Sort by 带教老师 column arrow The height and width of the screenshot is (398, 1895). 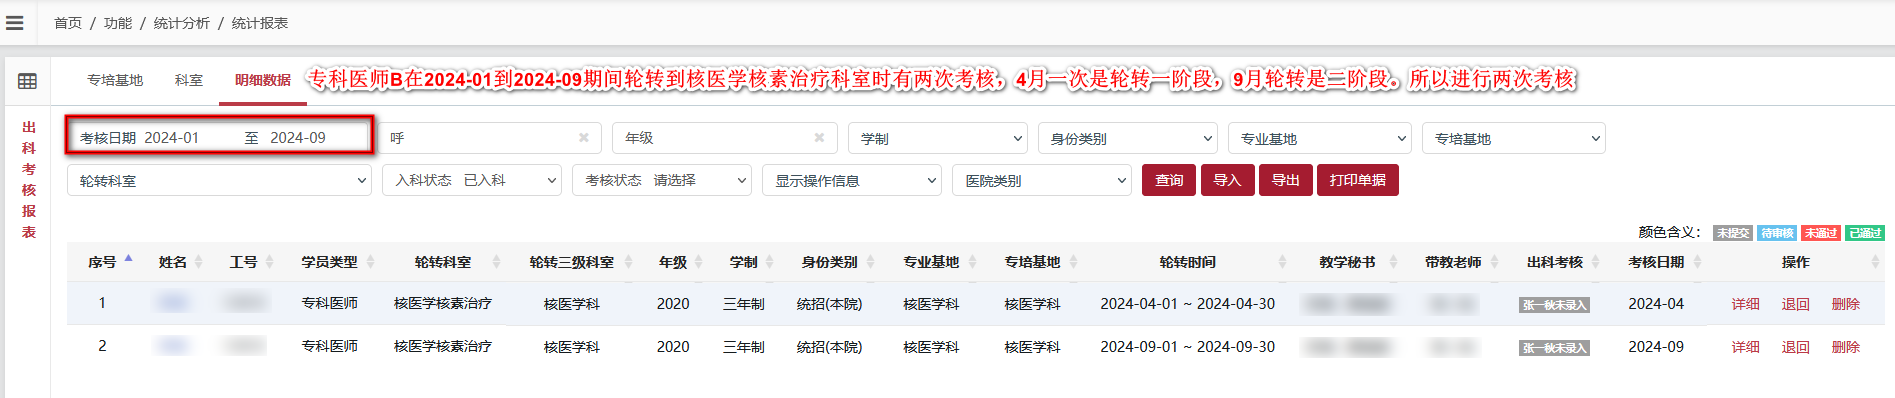point(1495,262)
